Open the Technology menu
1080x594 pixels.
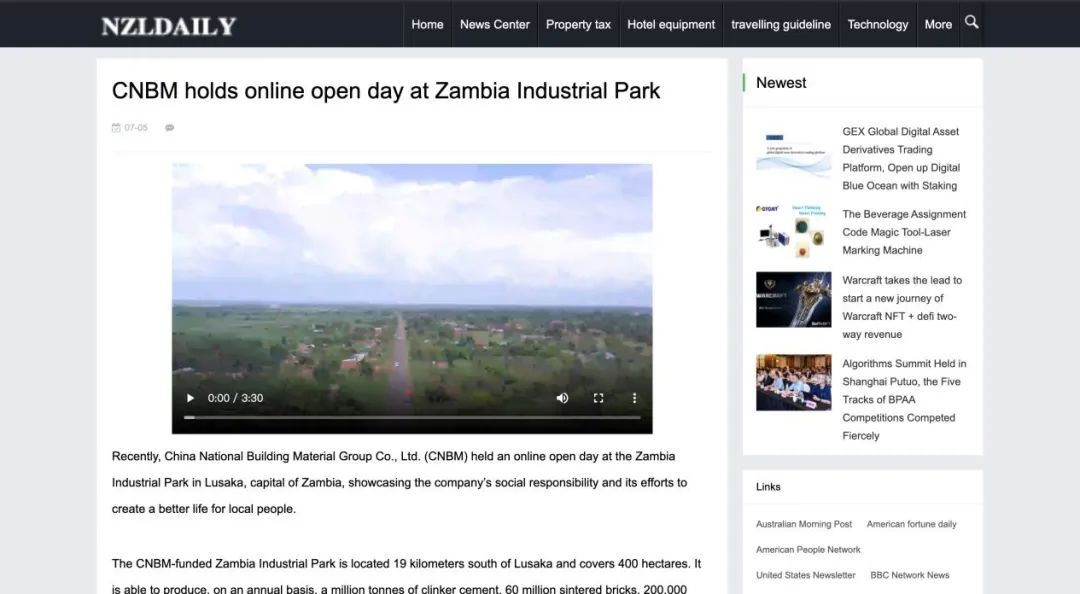(877, 25)
